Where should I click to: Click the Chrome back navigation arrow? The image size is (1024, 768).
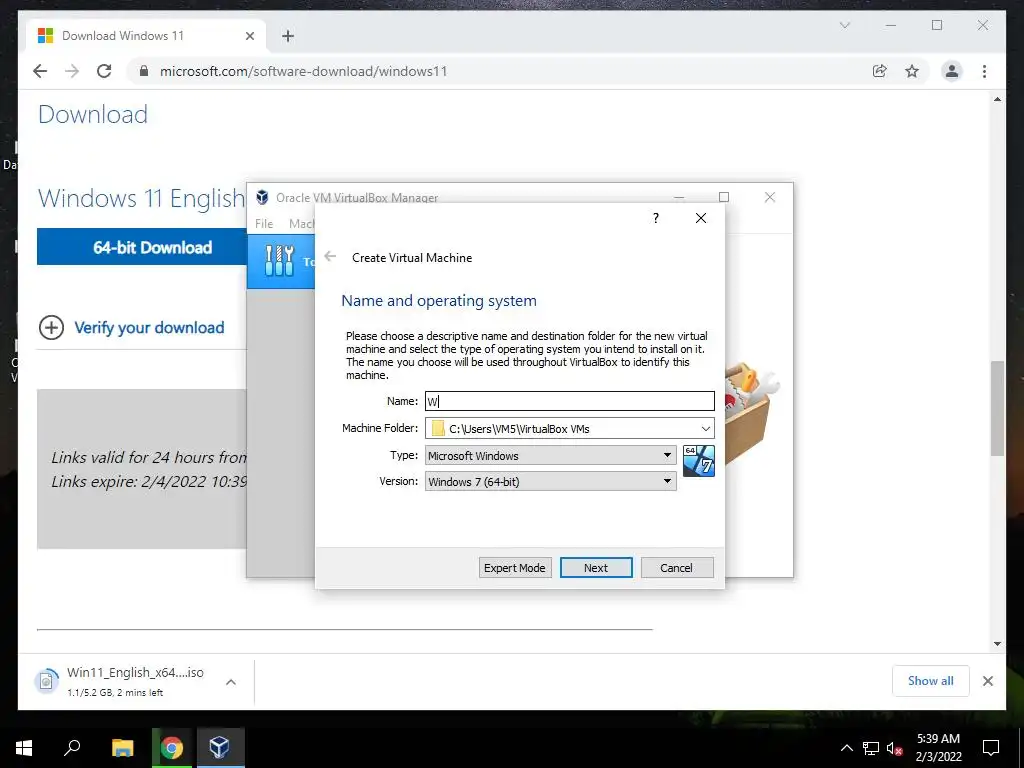(40, 71)
